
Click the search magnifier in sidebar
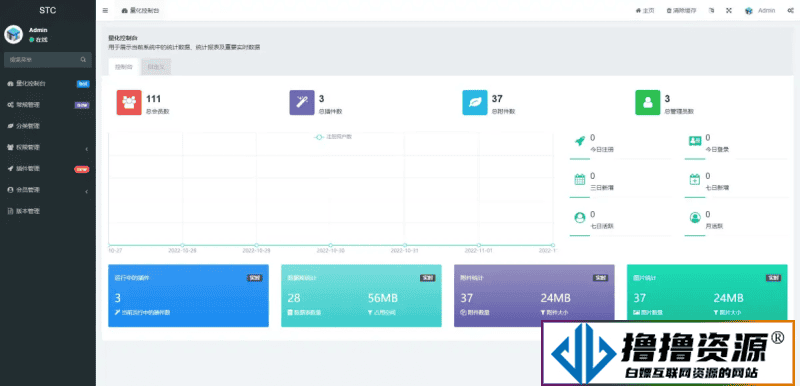click(83, 60)
